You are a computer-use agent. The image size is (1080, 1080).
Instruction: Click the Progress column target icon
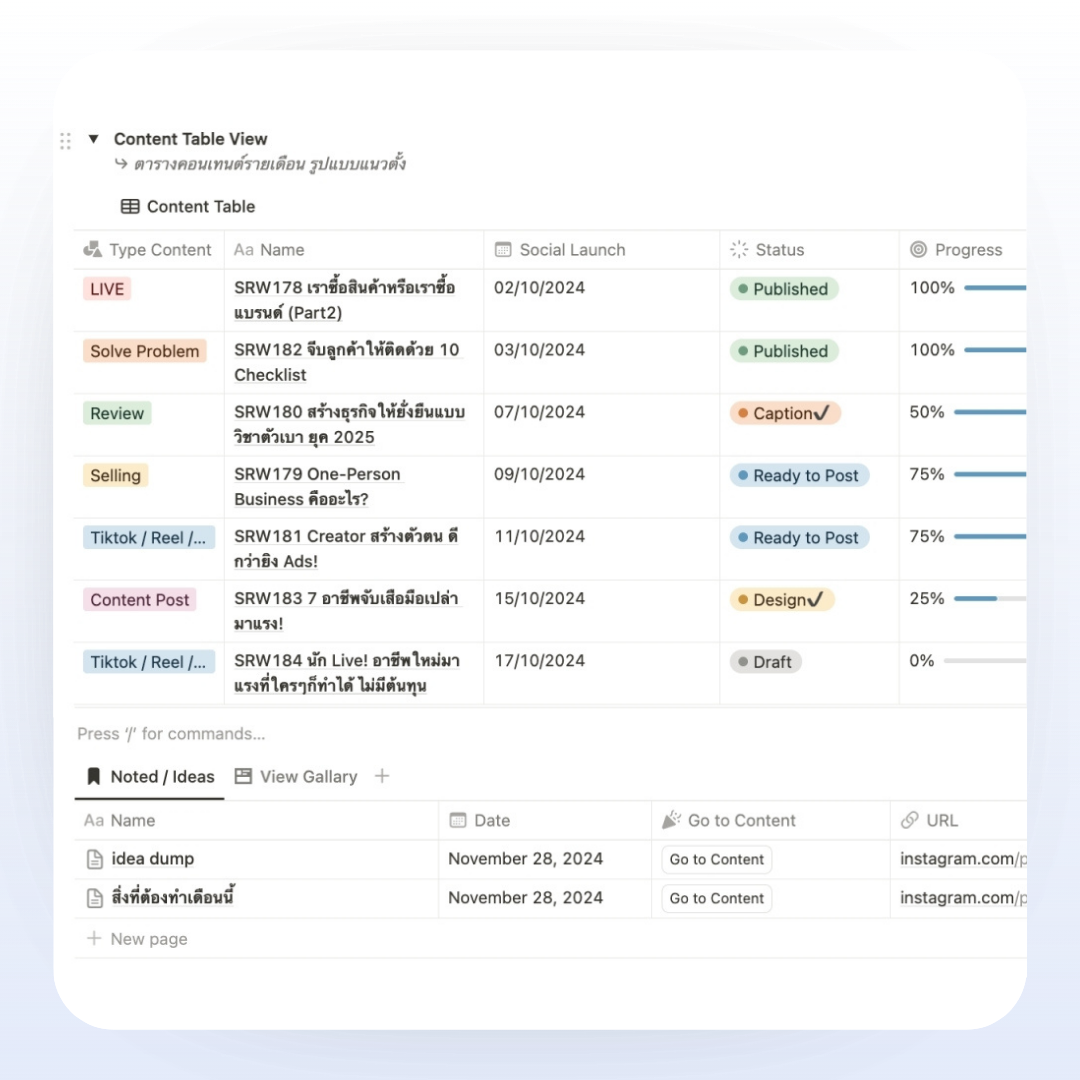pos(918,250)
